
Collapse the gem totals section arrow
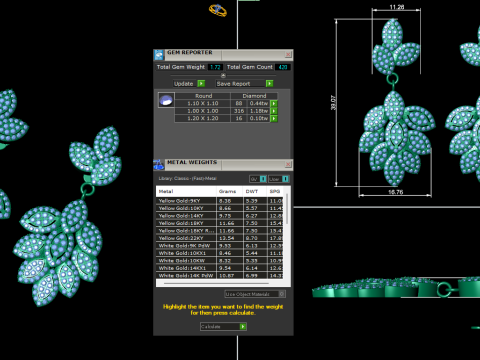223,75
